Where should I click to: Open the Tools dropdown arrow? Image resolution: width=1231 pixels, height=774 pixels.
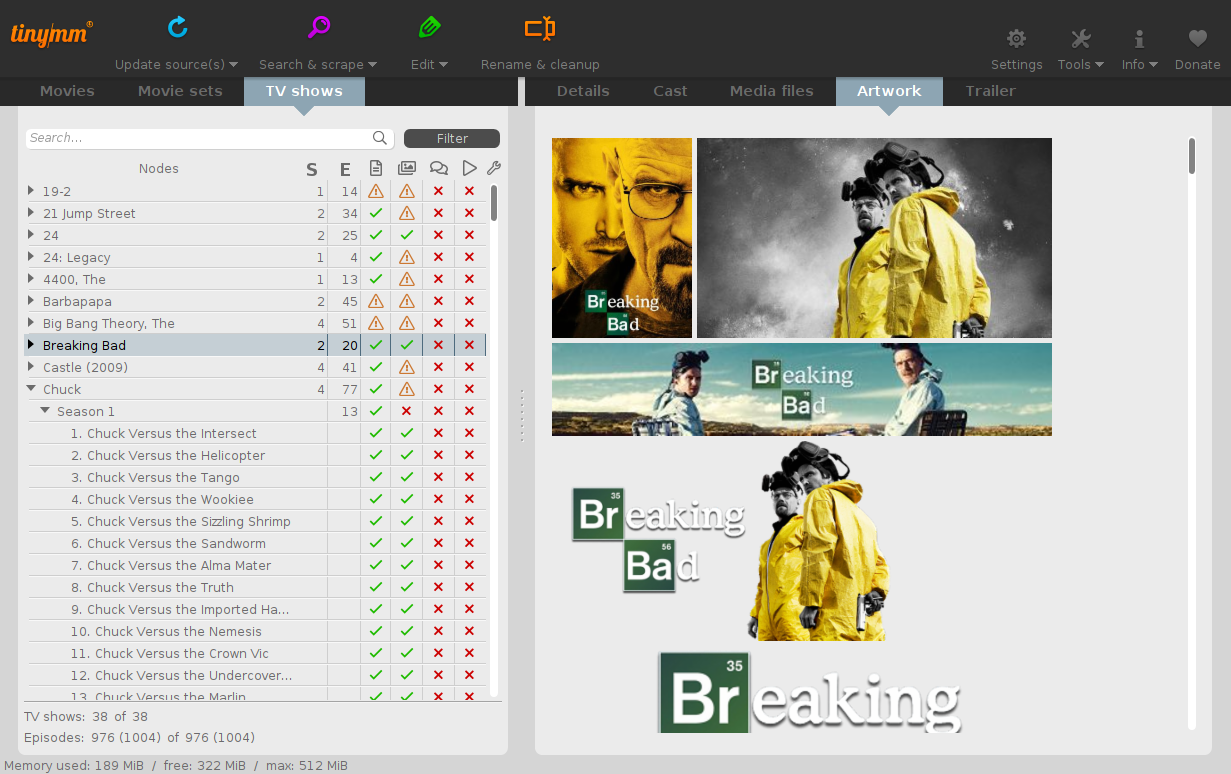pyautogui.click(x=1100, y=65)
